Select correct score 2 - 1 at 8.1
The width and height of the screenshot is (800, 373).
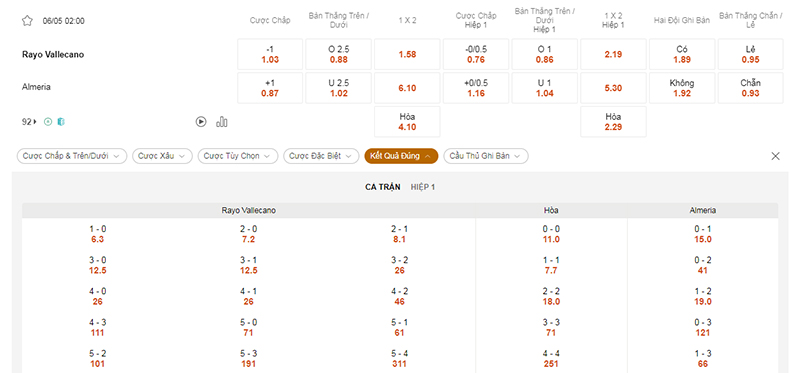(x=399, y=234)
